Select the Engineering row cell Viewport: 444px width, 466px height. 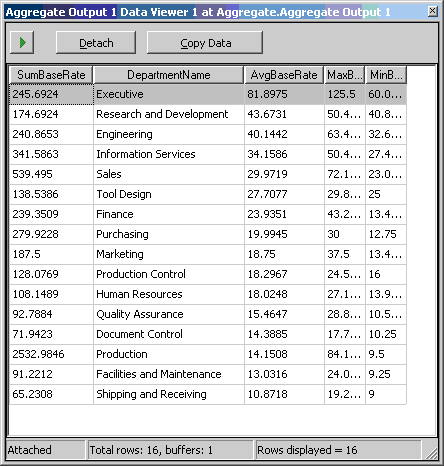(x=169, y=134)
